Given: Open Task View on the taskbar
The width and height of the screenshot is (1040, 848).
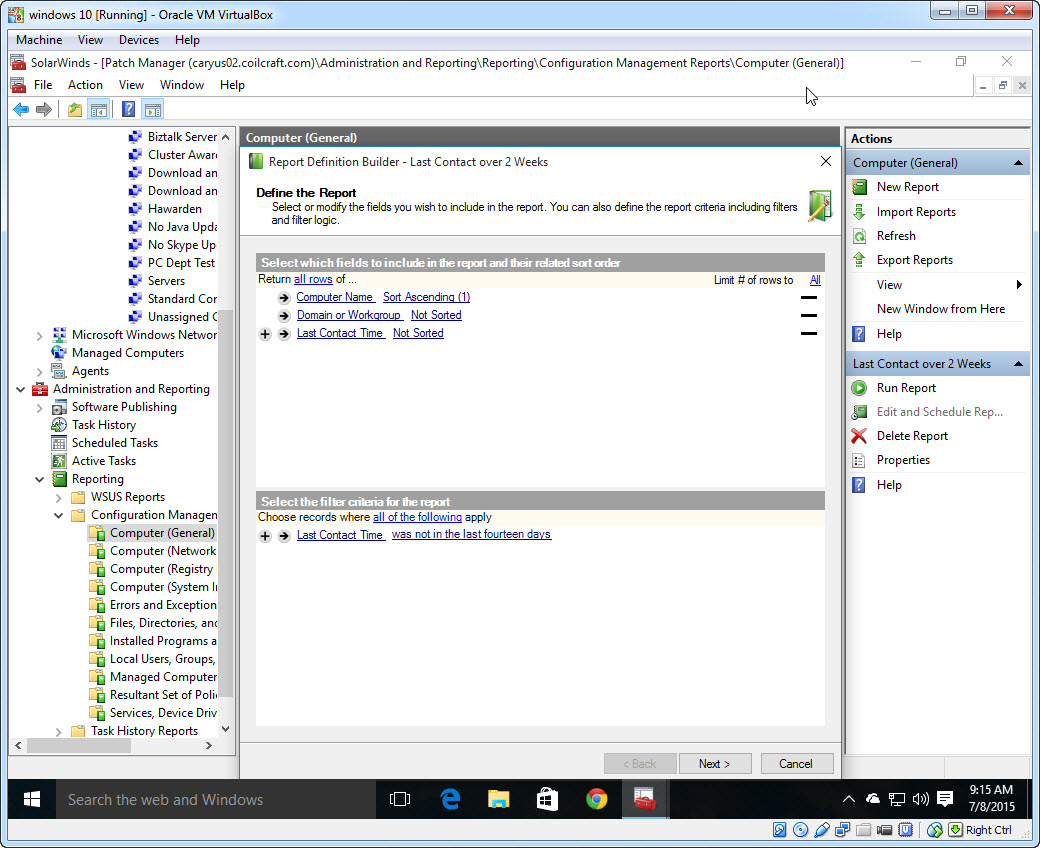Looking at the screenshot, I should click(400, 799).
